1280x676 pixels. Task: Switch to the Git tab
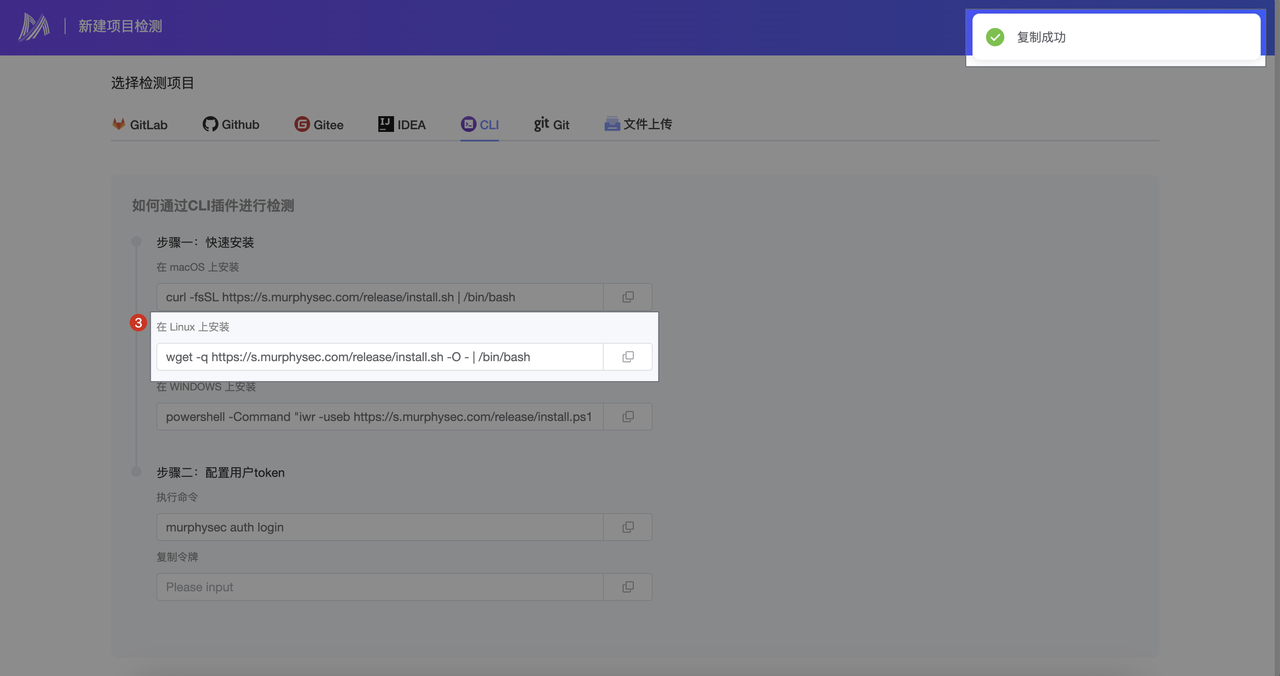552,125
